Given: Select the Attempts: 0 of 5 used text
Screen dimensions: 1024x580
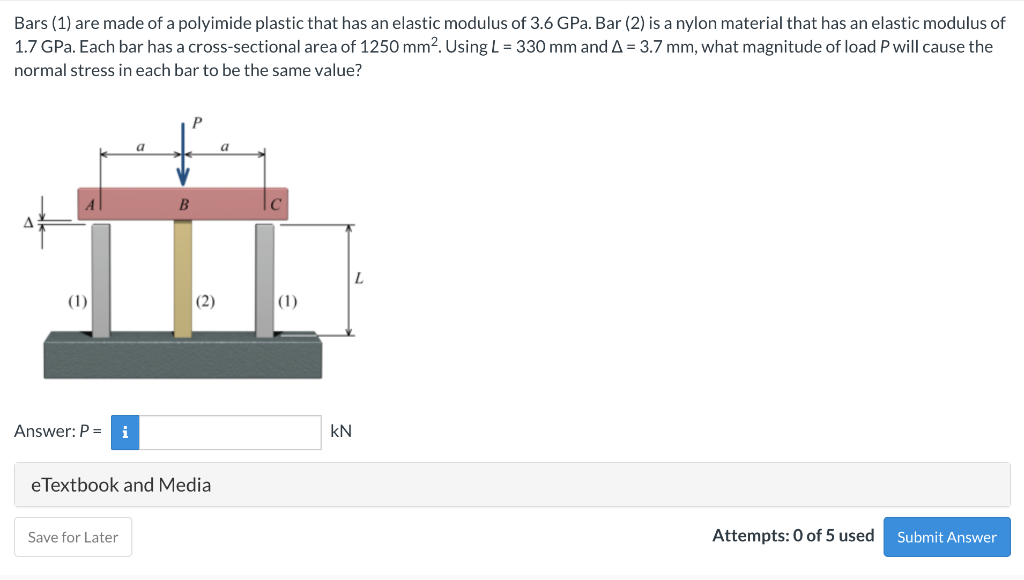Looking at the screenshot, I should click(794, 536).
